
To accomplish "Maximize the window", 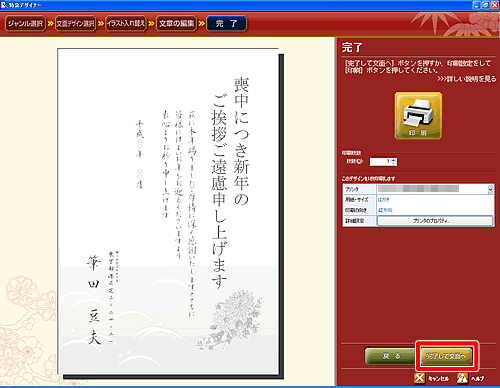I will (486, 5).
